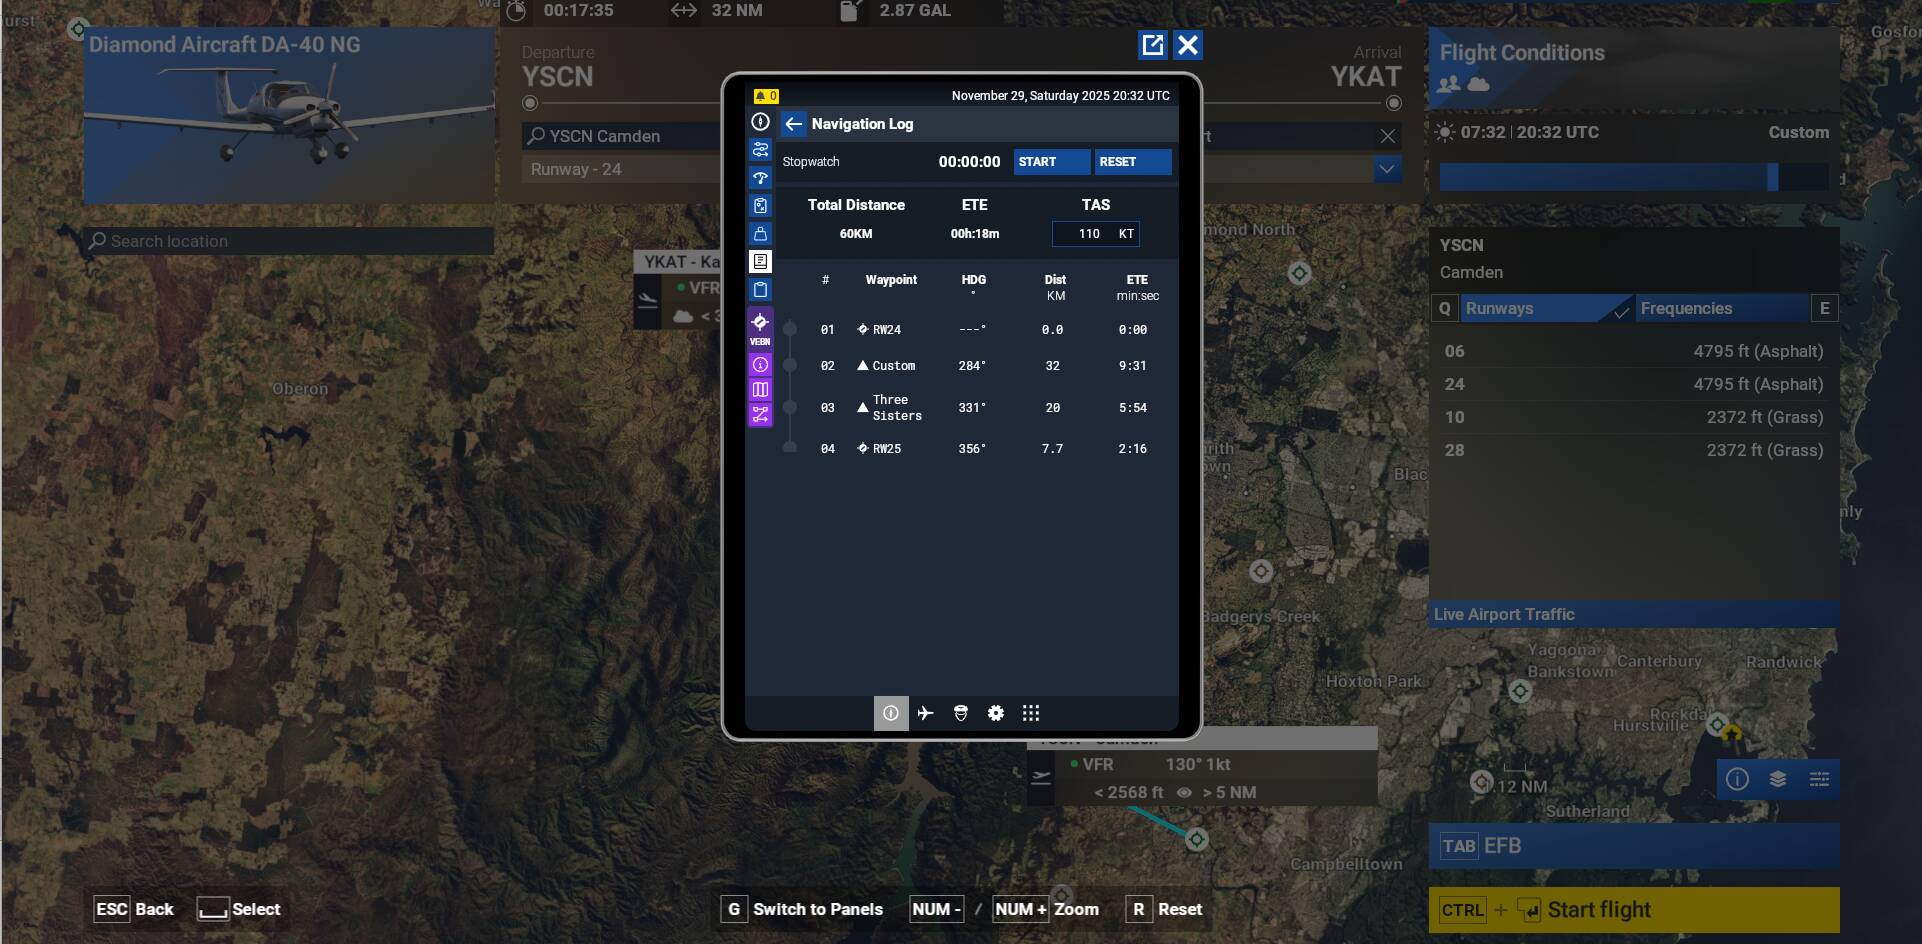1922x944 pixels.
Task: Select the Diamond Aircraft DA-40 NG thumbnail
Action: coord(289,116)
